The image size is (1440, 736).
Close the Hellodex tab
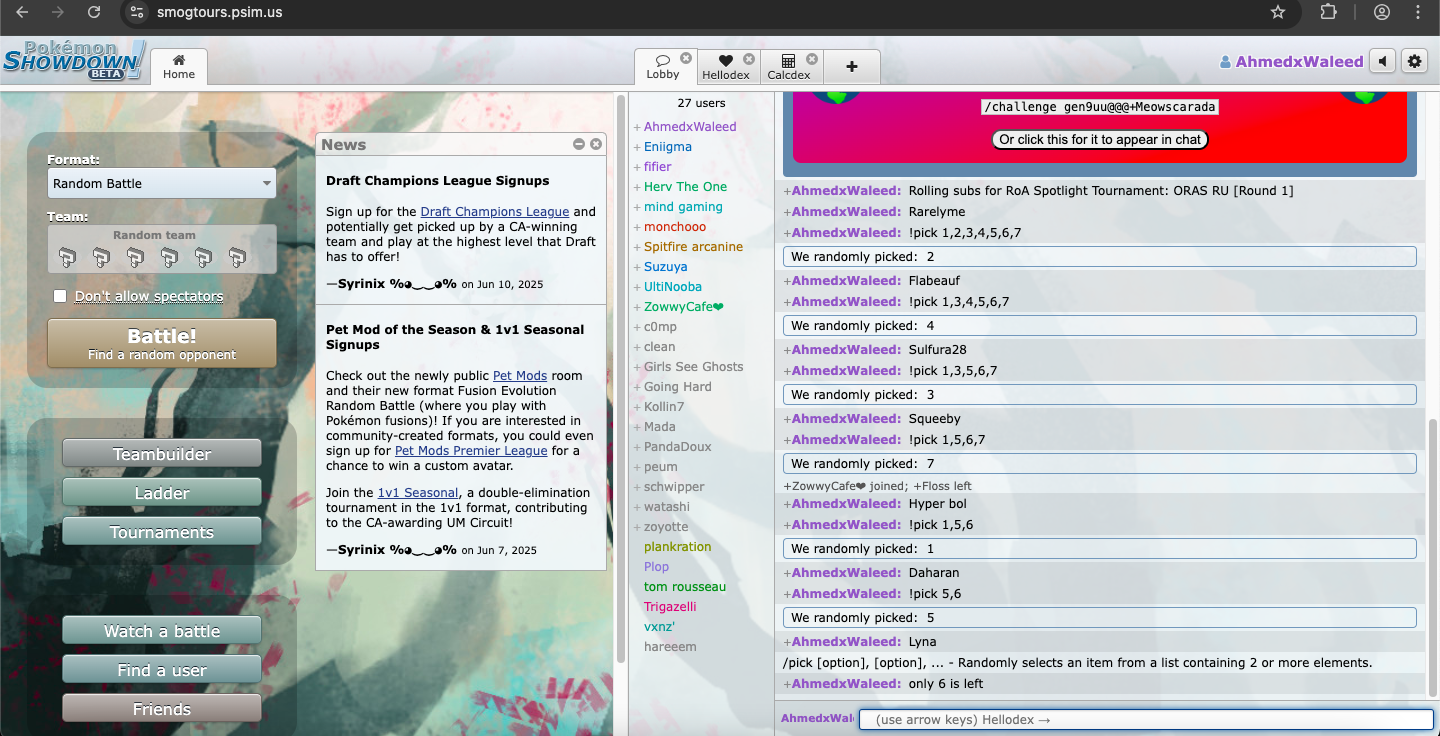(749, 58)
